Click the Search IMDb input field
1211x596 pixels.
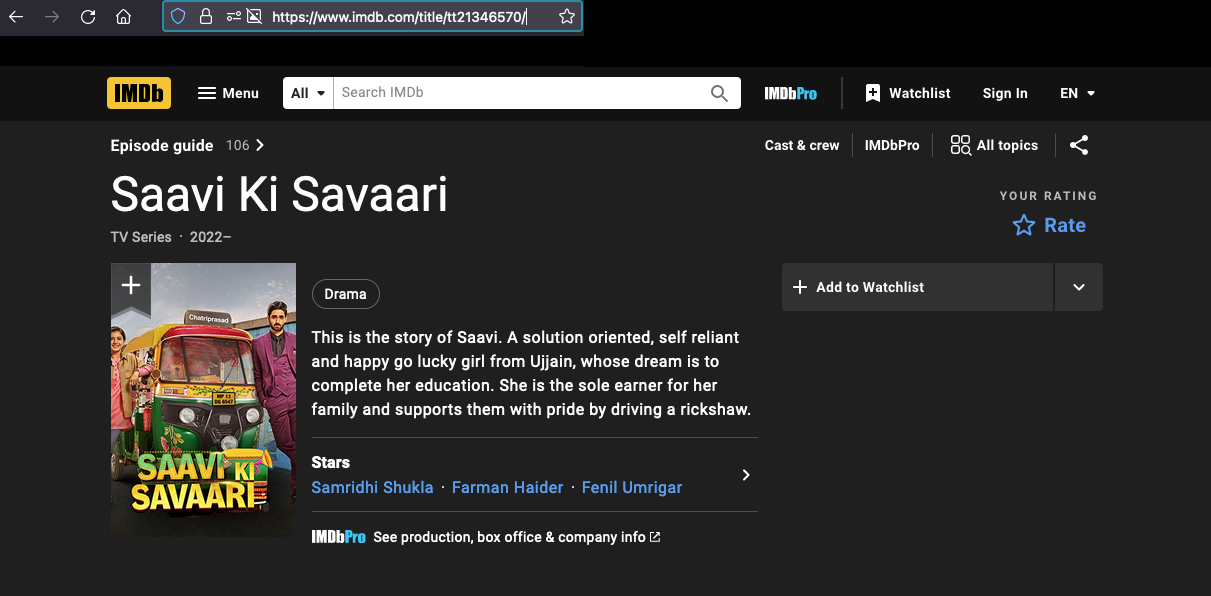pyautogui.click(x=520, y=93)
